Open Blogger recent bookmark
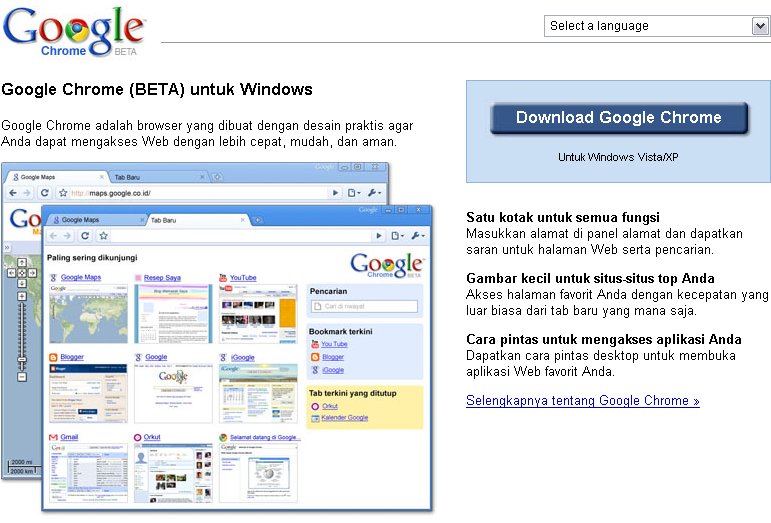 click(x=333, y=357)
